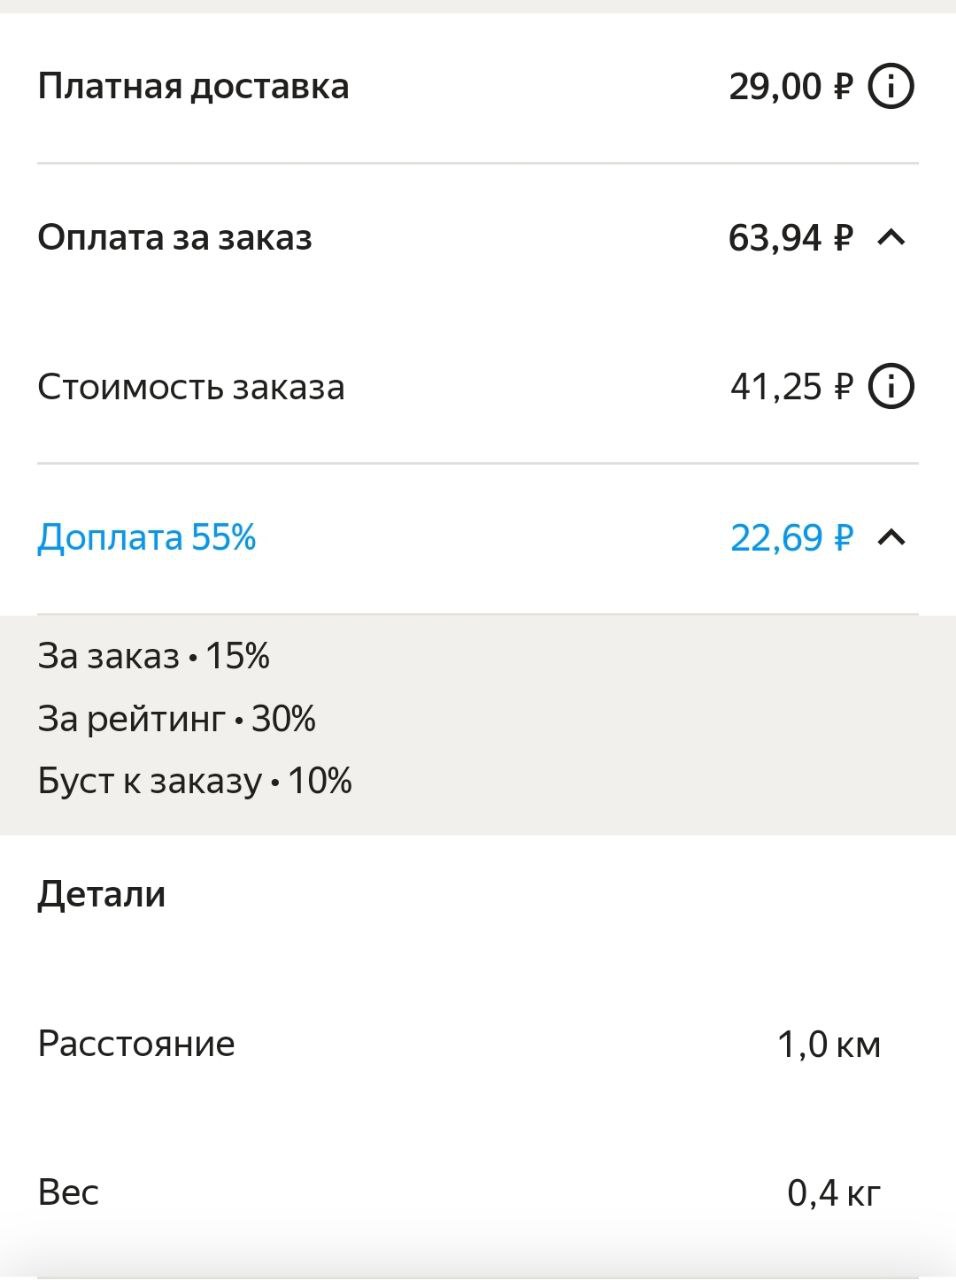Tap the Вес row label

[68, 1192]
